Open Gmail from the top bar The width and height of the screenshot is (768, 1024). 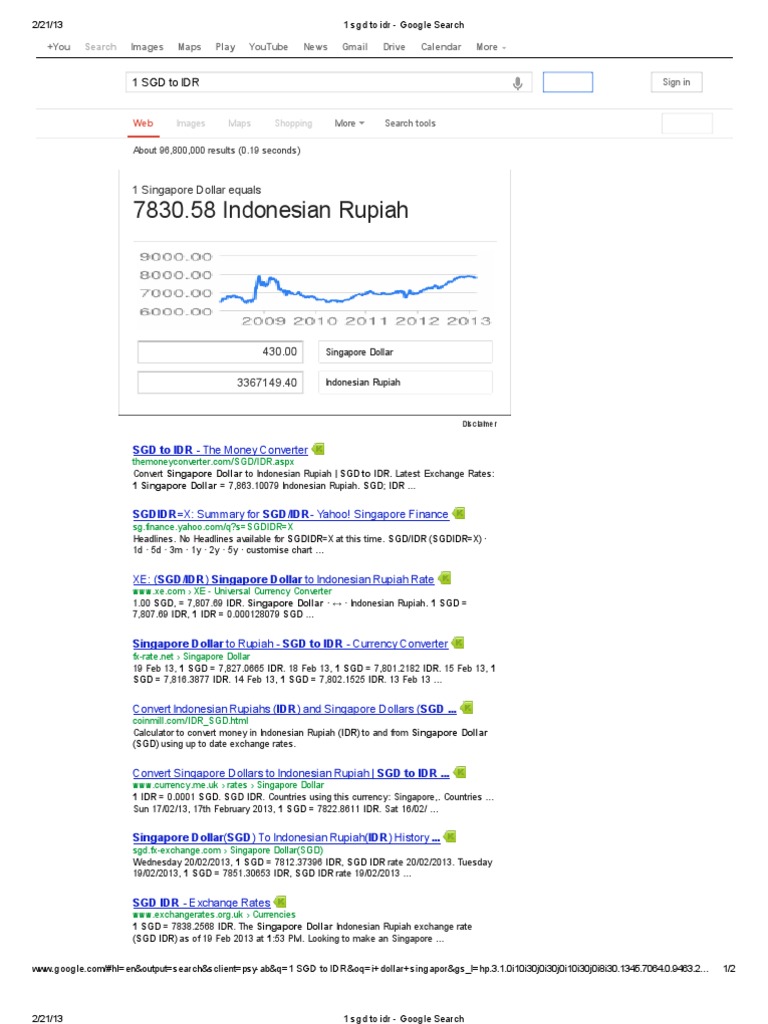click(x=355, y=47)
